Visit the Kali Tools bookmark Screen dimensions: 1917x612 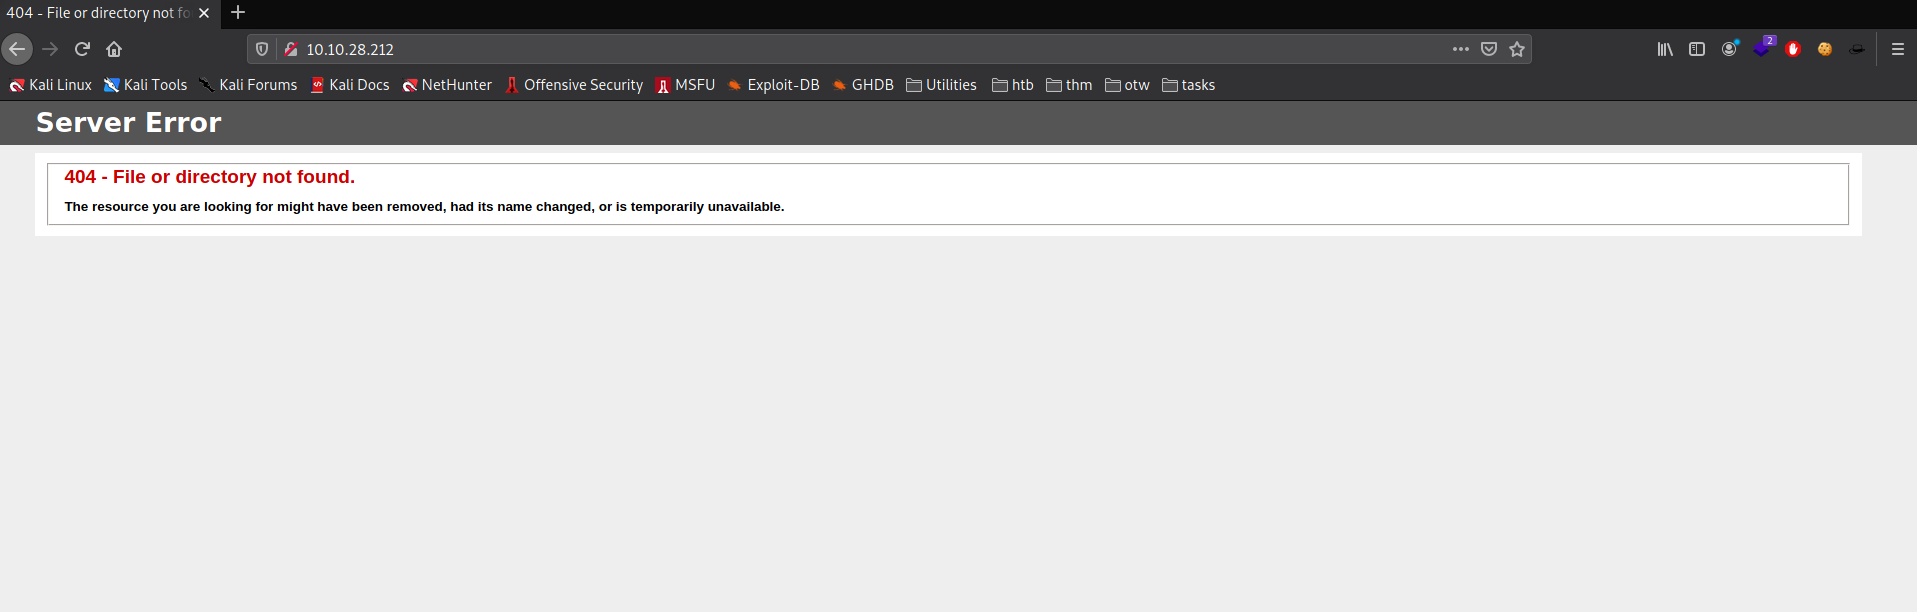pyautogui.click(x=146, y=85)
